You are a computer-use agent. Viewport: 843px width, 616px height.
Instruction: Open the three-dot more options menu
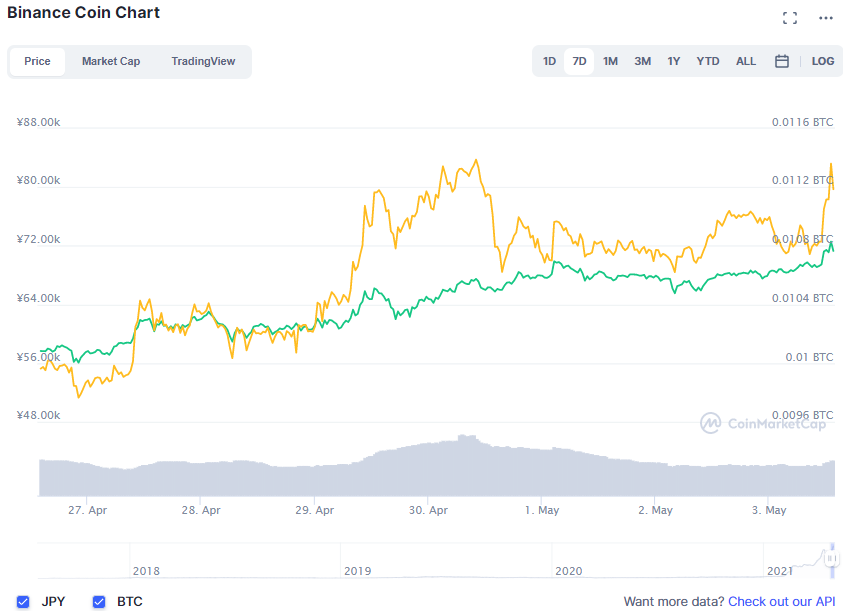coord(826,18)
